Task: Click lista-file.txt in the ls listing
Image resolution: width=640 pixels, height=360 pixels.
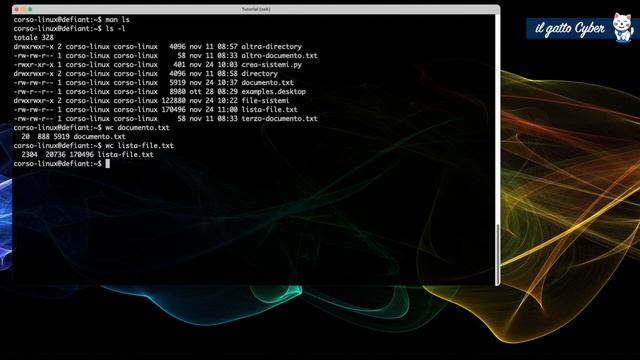Action: pos(269,109)
